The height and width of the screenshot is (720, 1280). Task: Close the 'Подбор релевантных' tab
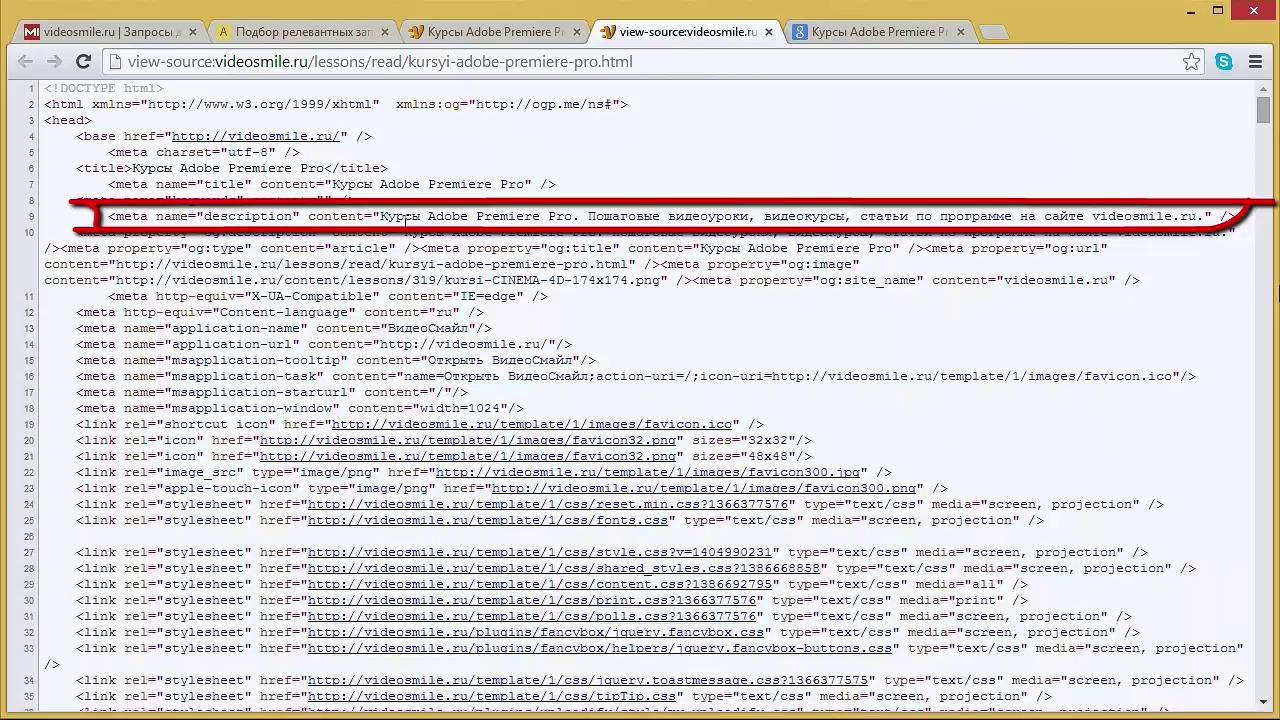point(385,32)
